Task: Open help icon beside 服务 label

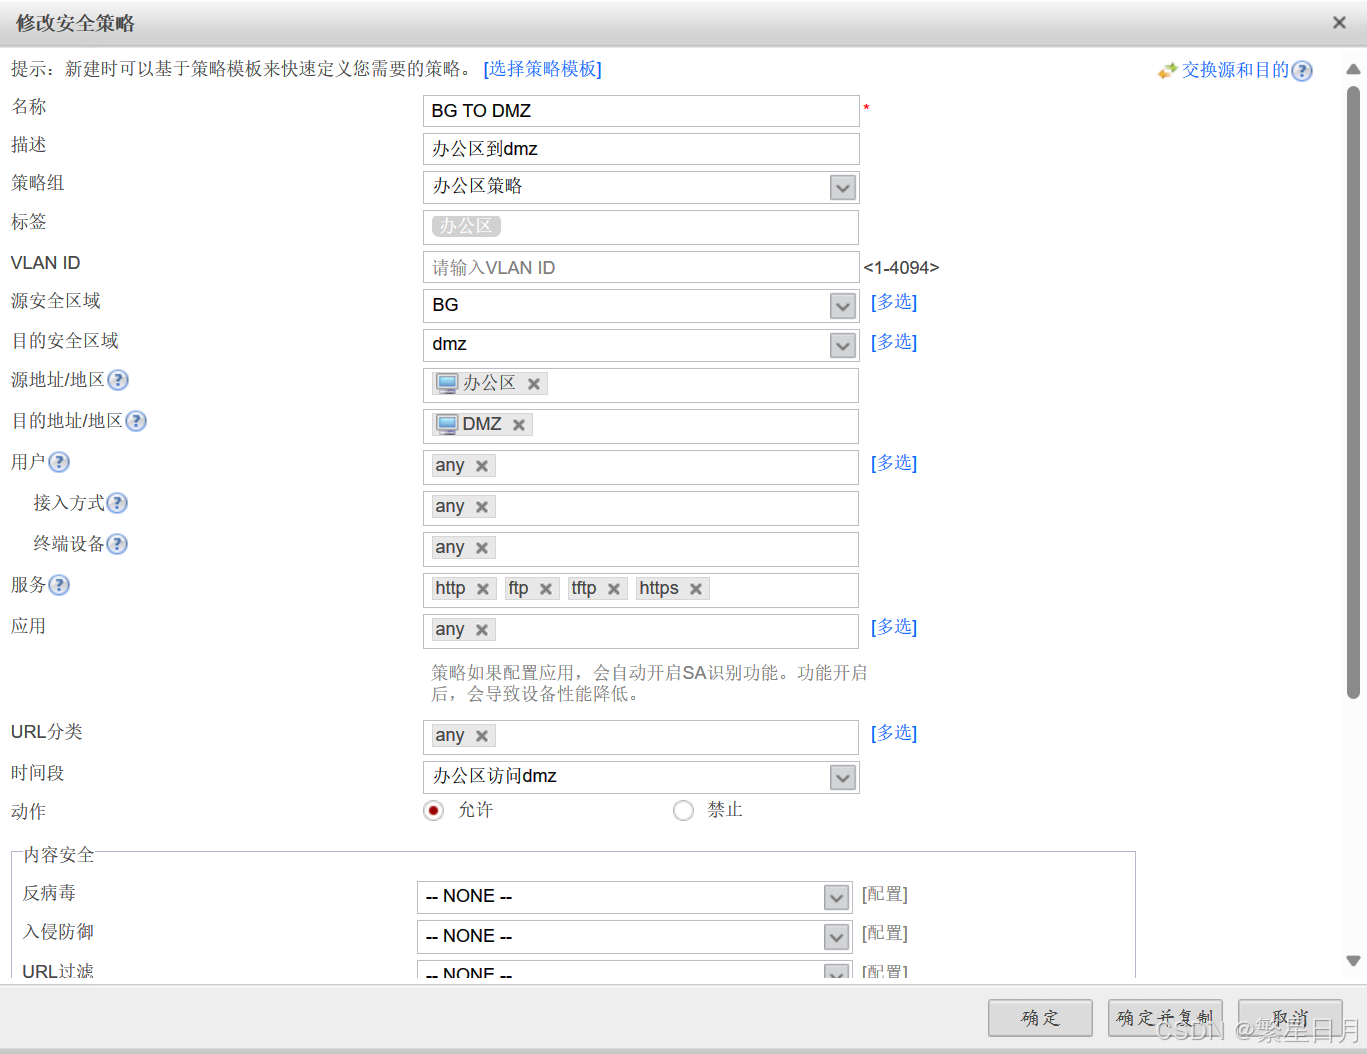Action: [x=59, y=585]
